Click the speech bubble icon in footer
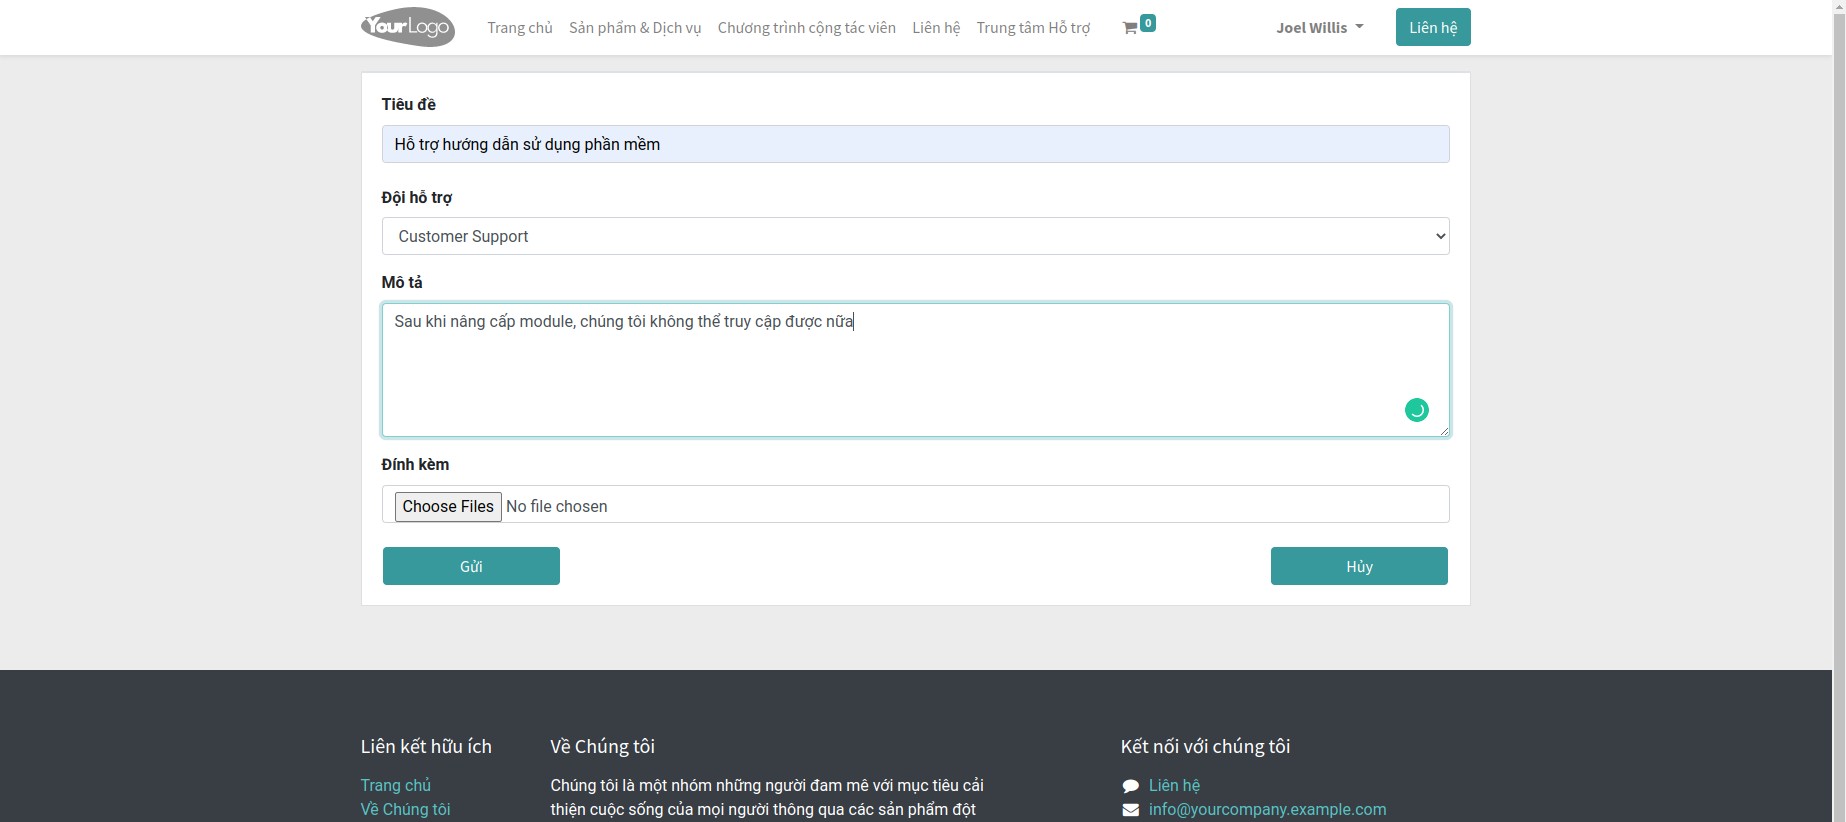Image resolution: width=1846 pixels, height=822 pixels. pyautogui.click(x=1130, y=786)
